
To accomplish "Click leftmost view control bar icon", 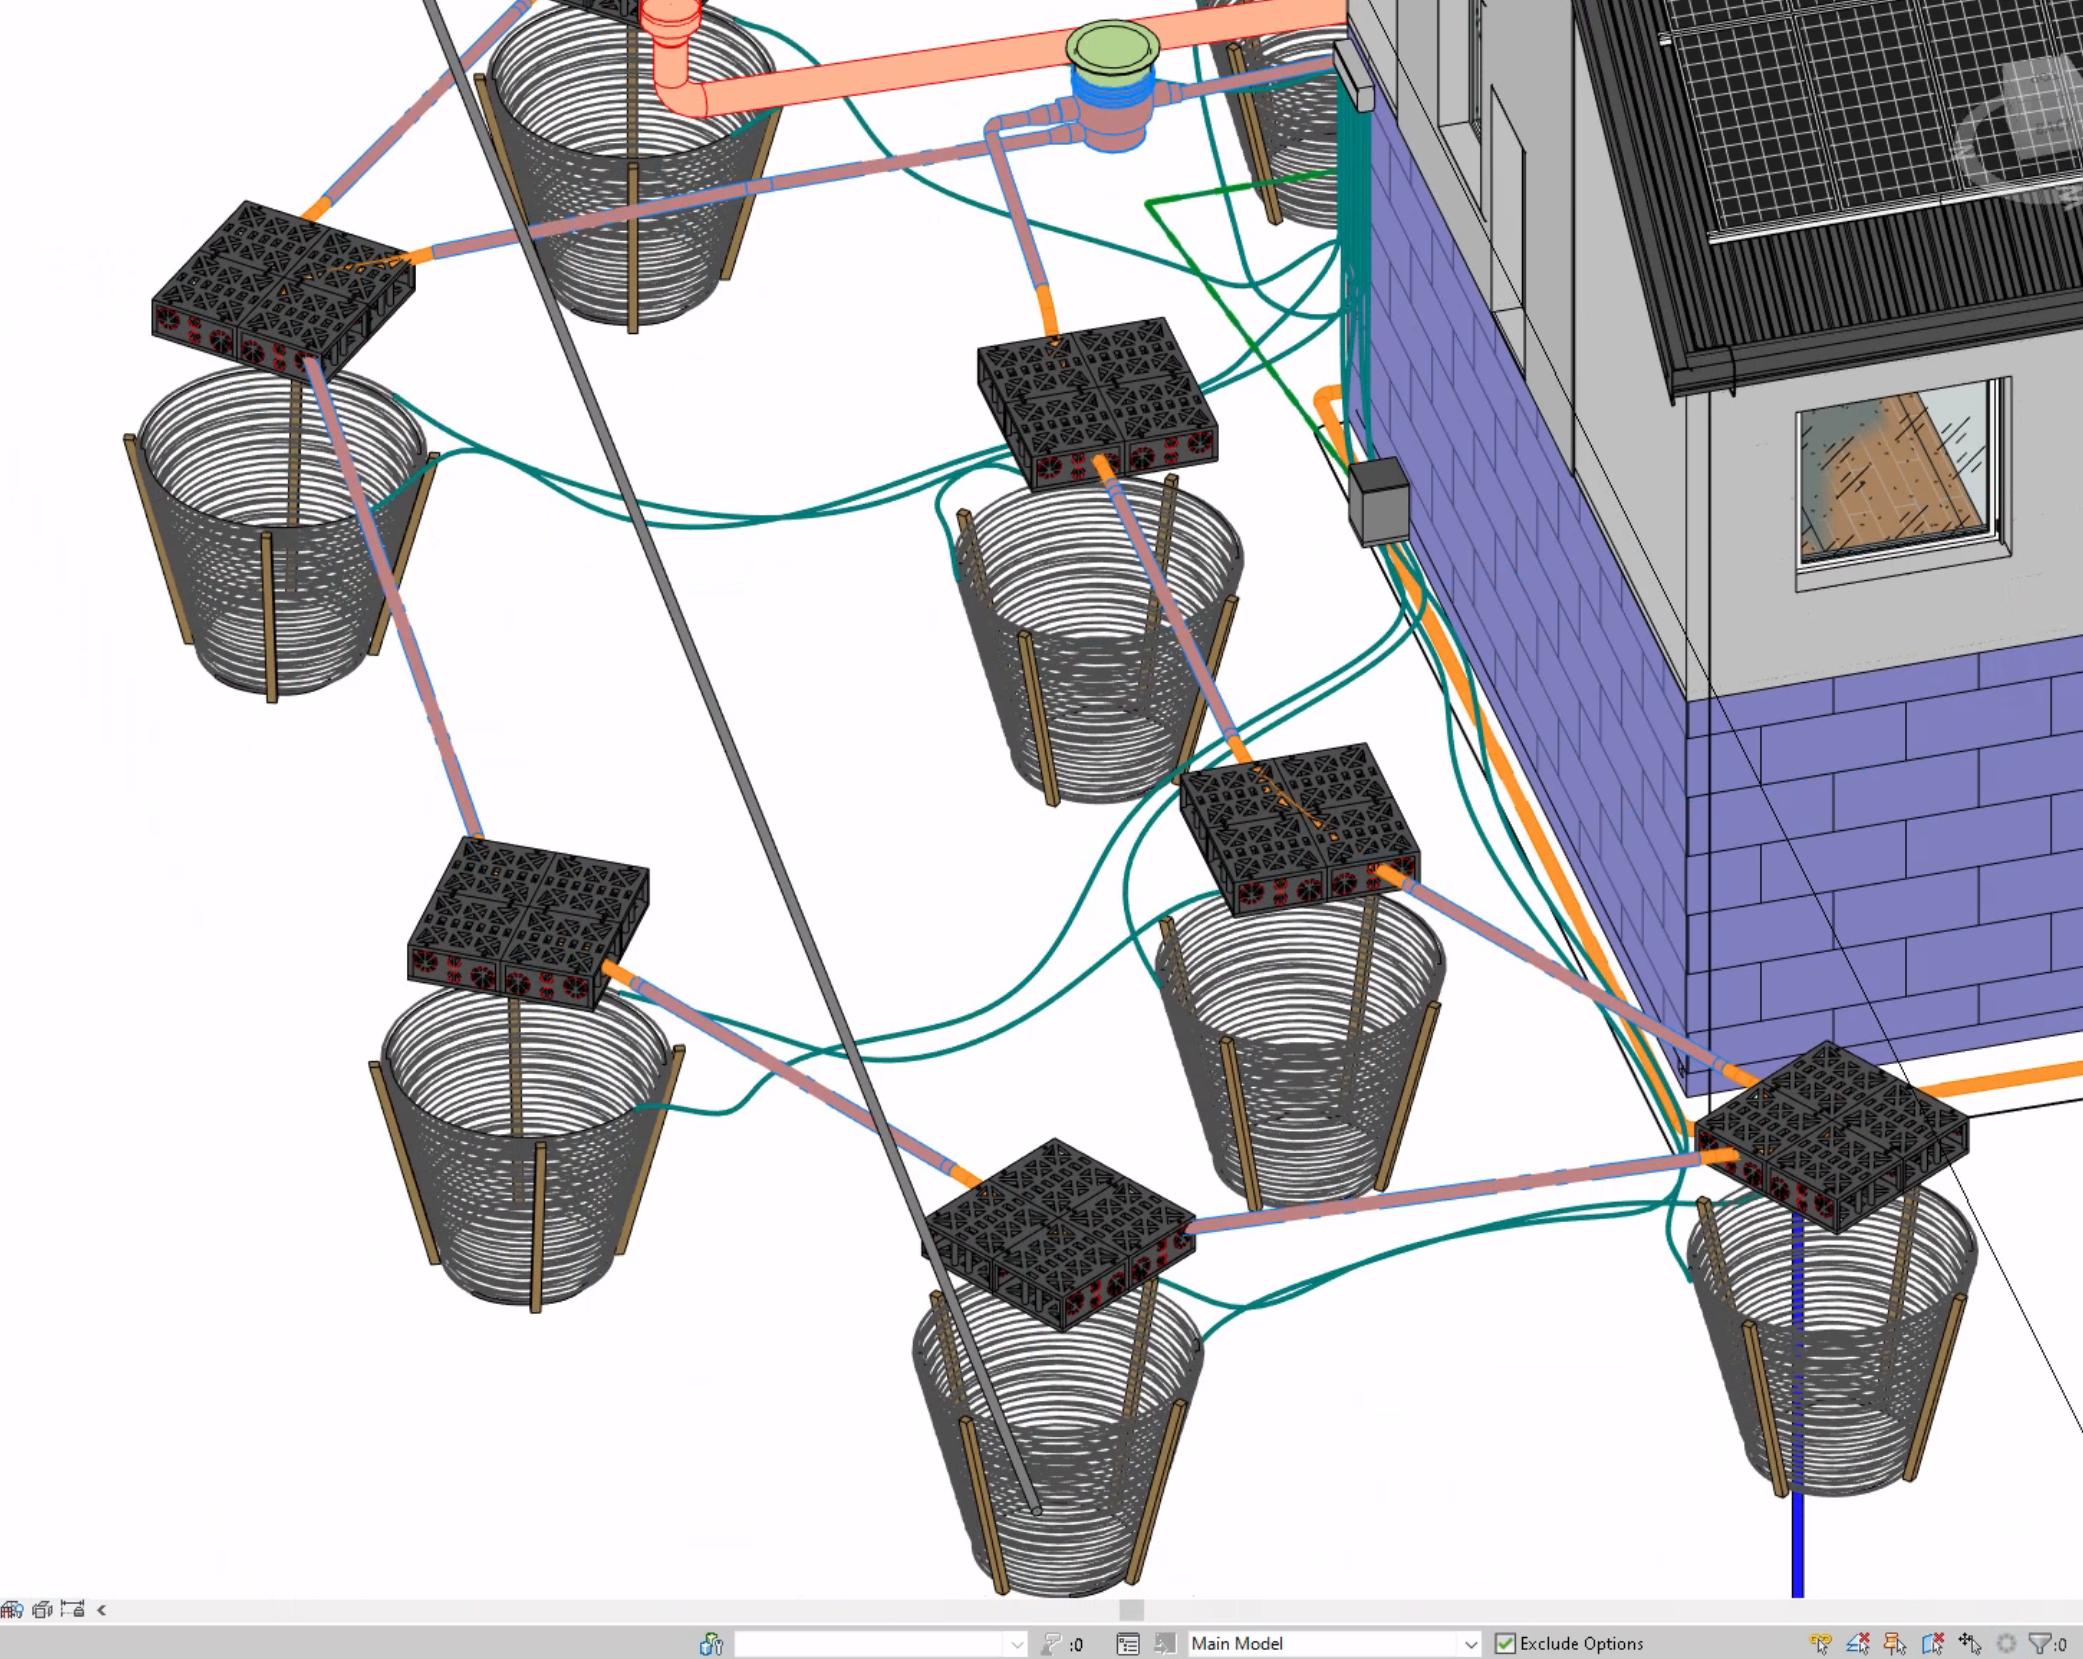I will click(x=12, y=1609).
